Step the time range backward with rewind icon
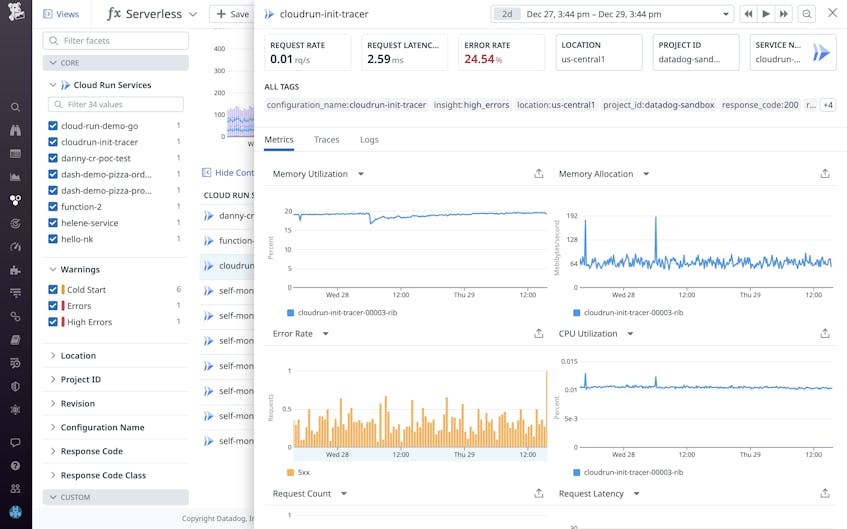 click(748, 14)
